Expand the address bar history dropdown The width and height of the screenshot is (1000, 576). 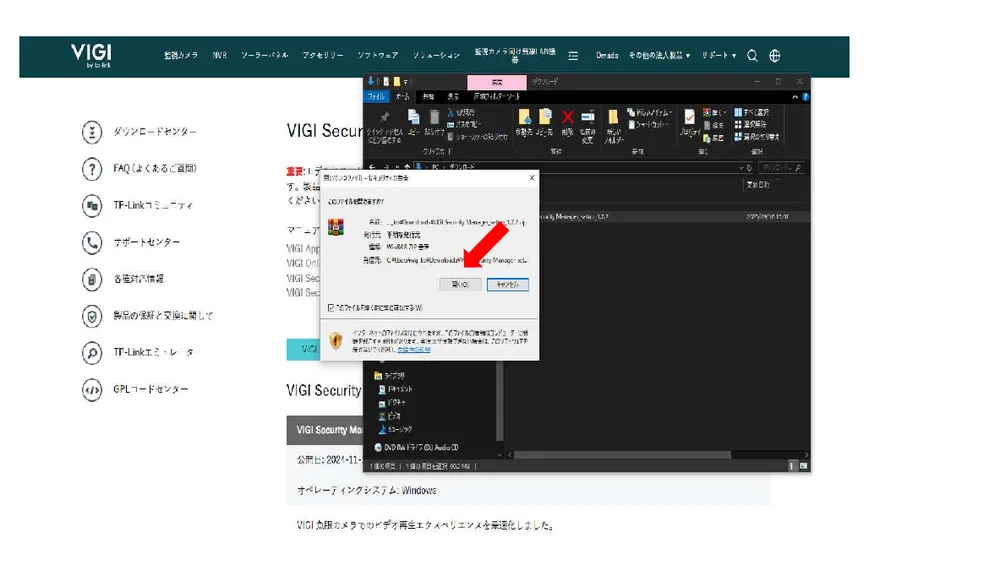(x=740, y=168)
